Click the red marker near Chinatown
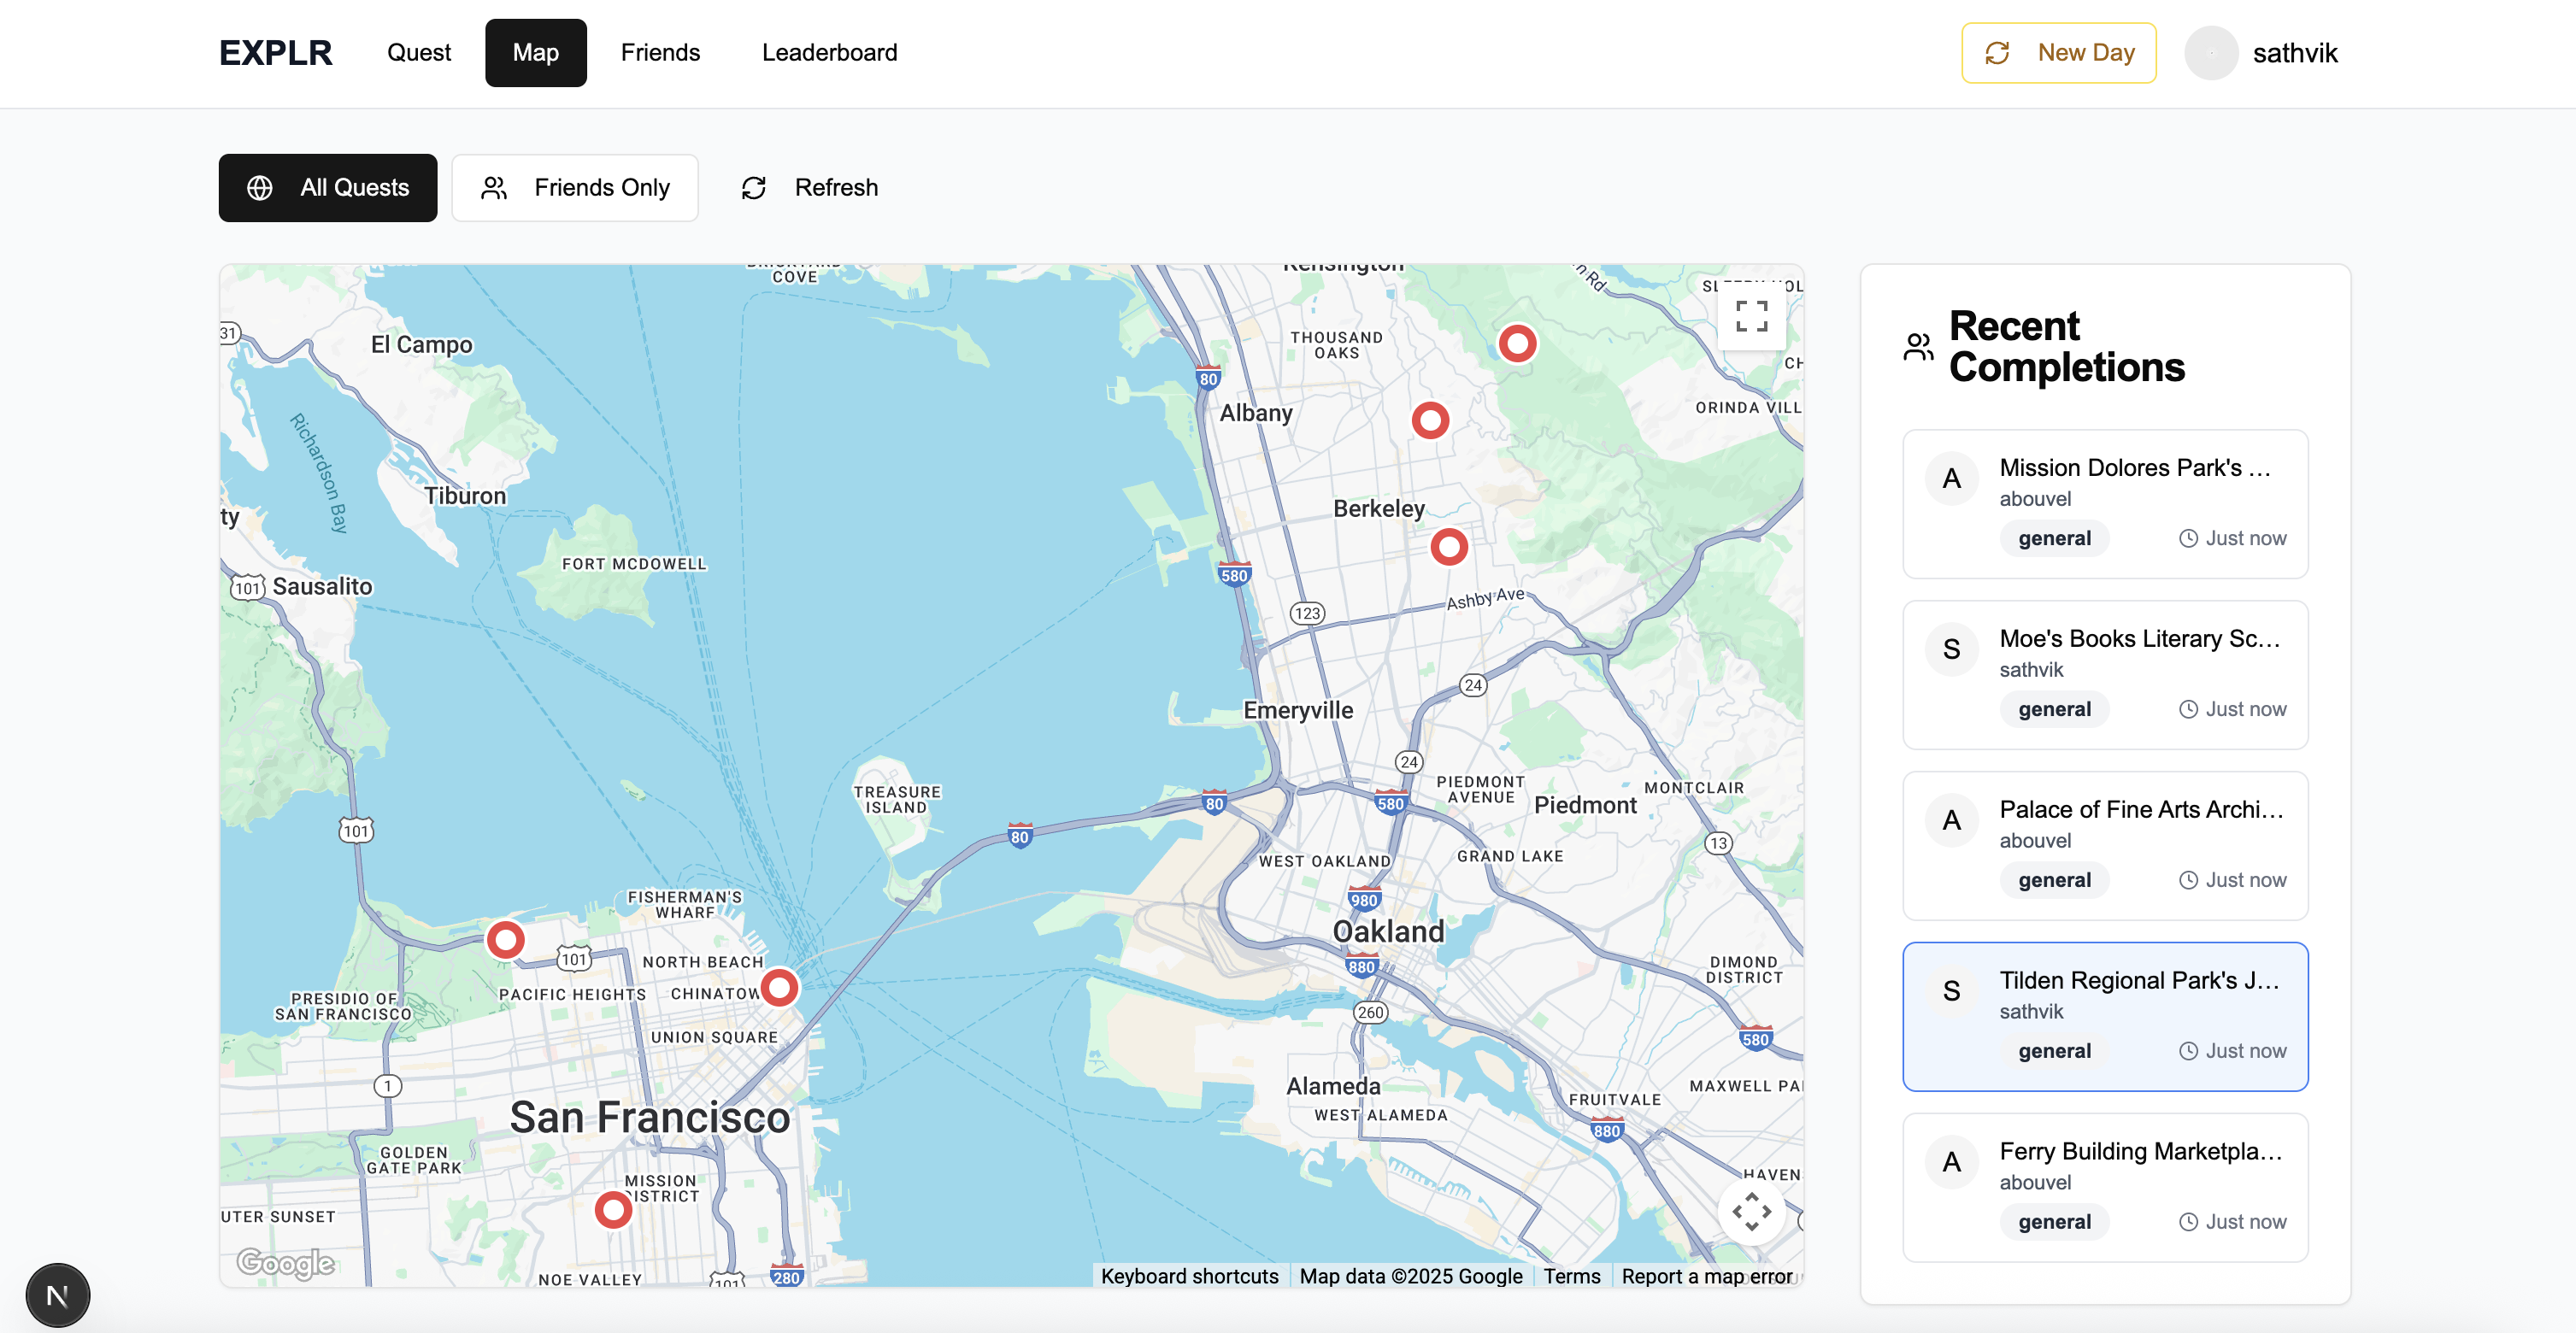 click(x=779, y=988)
